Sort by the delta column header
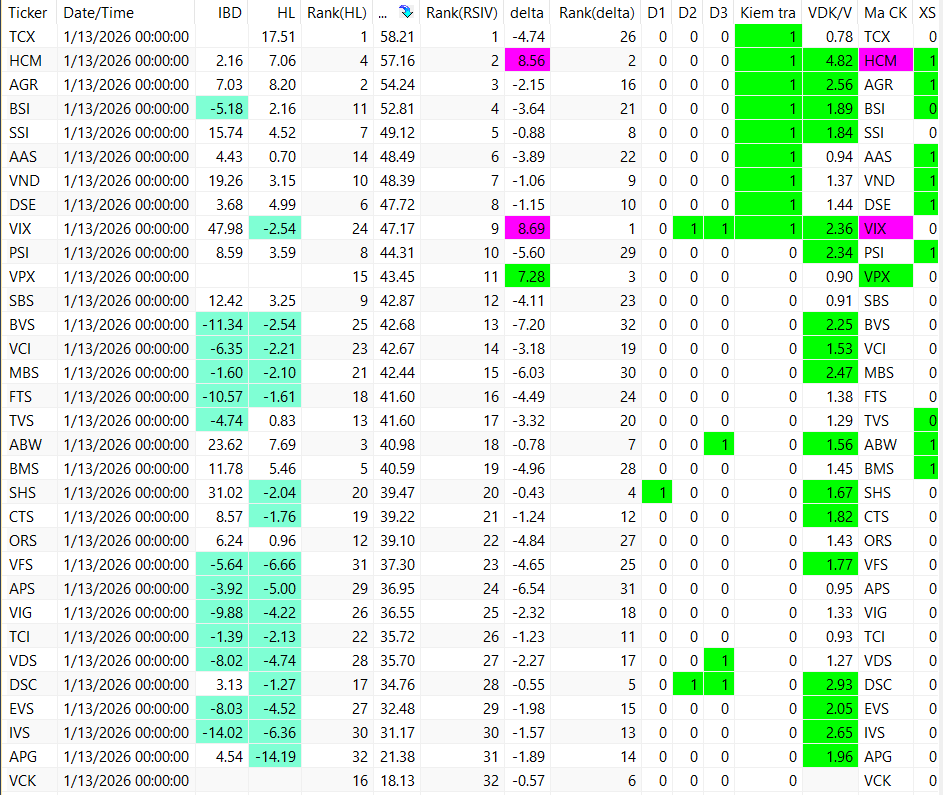Image resolution: width=943 pixels, height=795 pixels. (526, 13)
